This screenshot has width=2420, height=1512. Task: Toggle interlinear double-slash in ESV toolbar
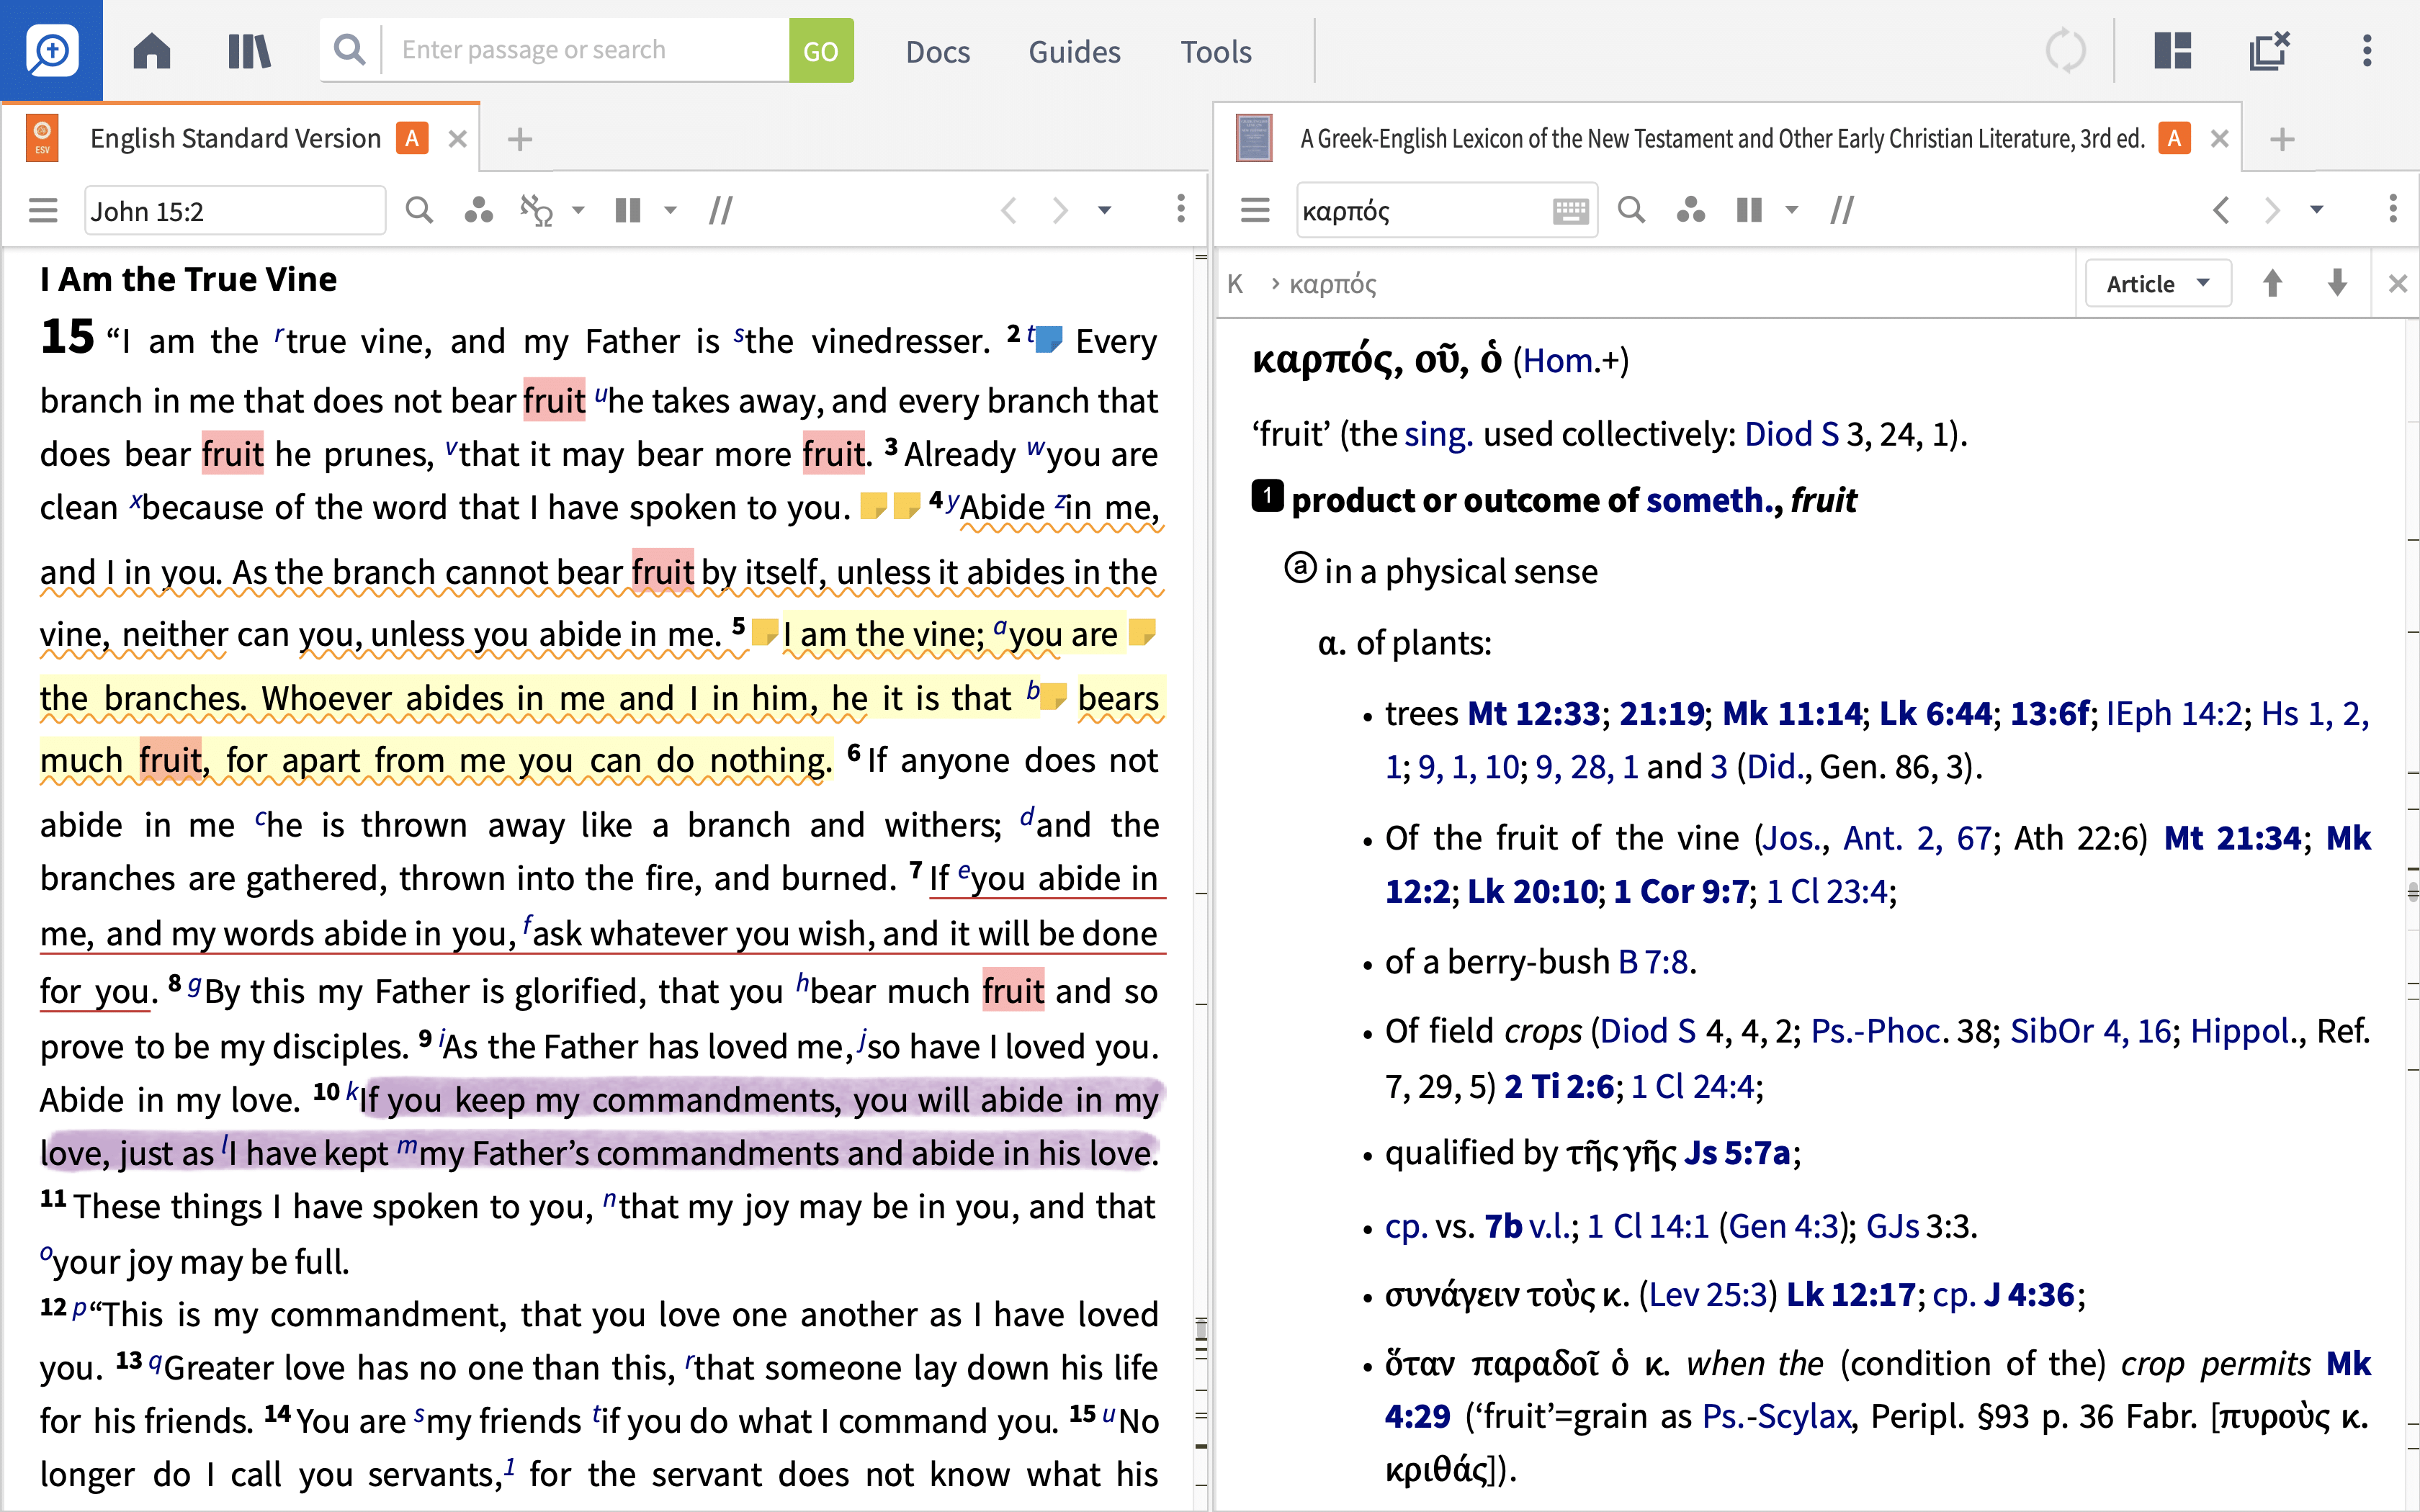point(721,210)
